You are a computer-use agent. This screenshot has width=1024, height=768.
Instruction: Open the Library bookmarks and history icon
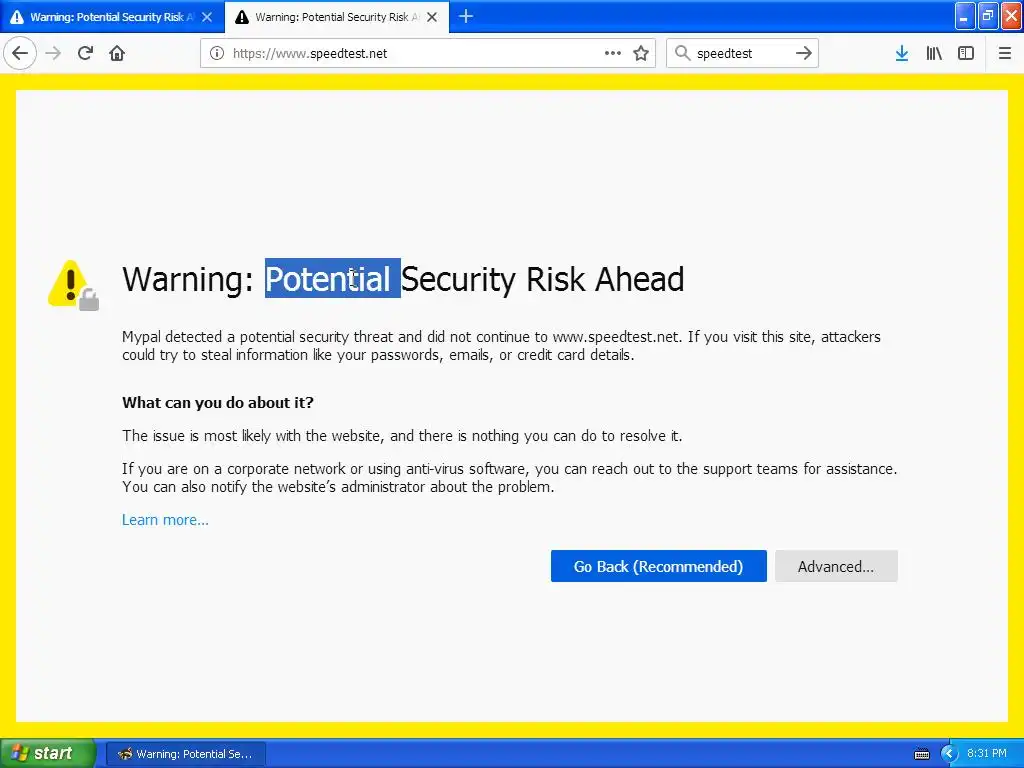point(934,53)
